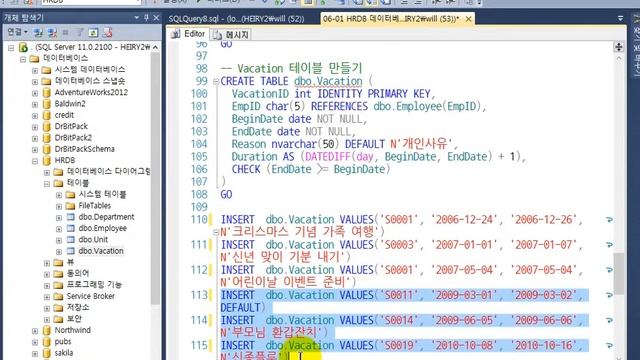
Task: Click the pubs database cylinder icon
Action: [47, 342]
